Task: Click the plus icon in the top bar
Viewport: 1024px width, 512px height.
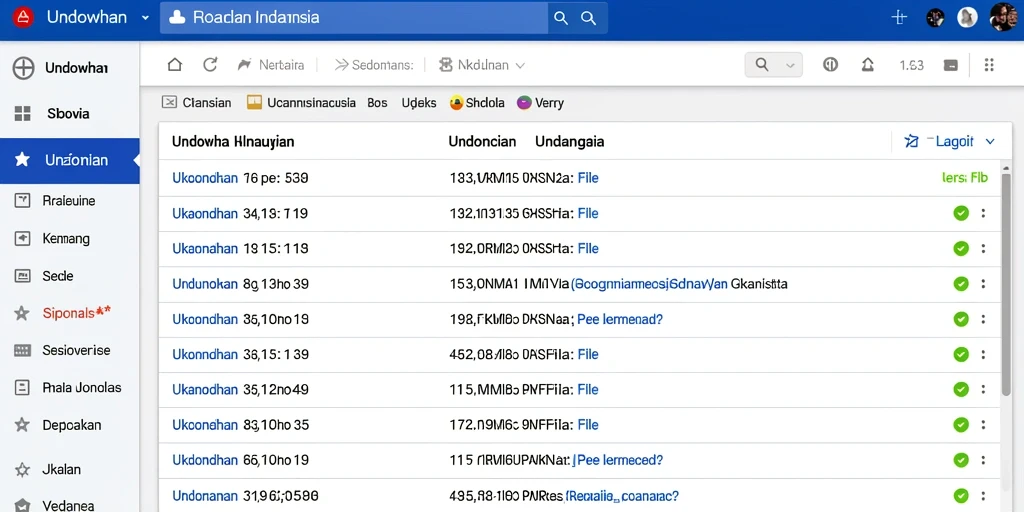Action: tap(899, 18)
